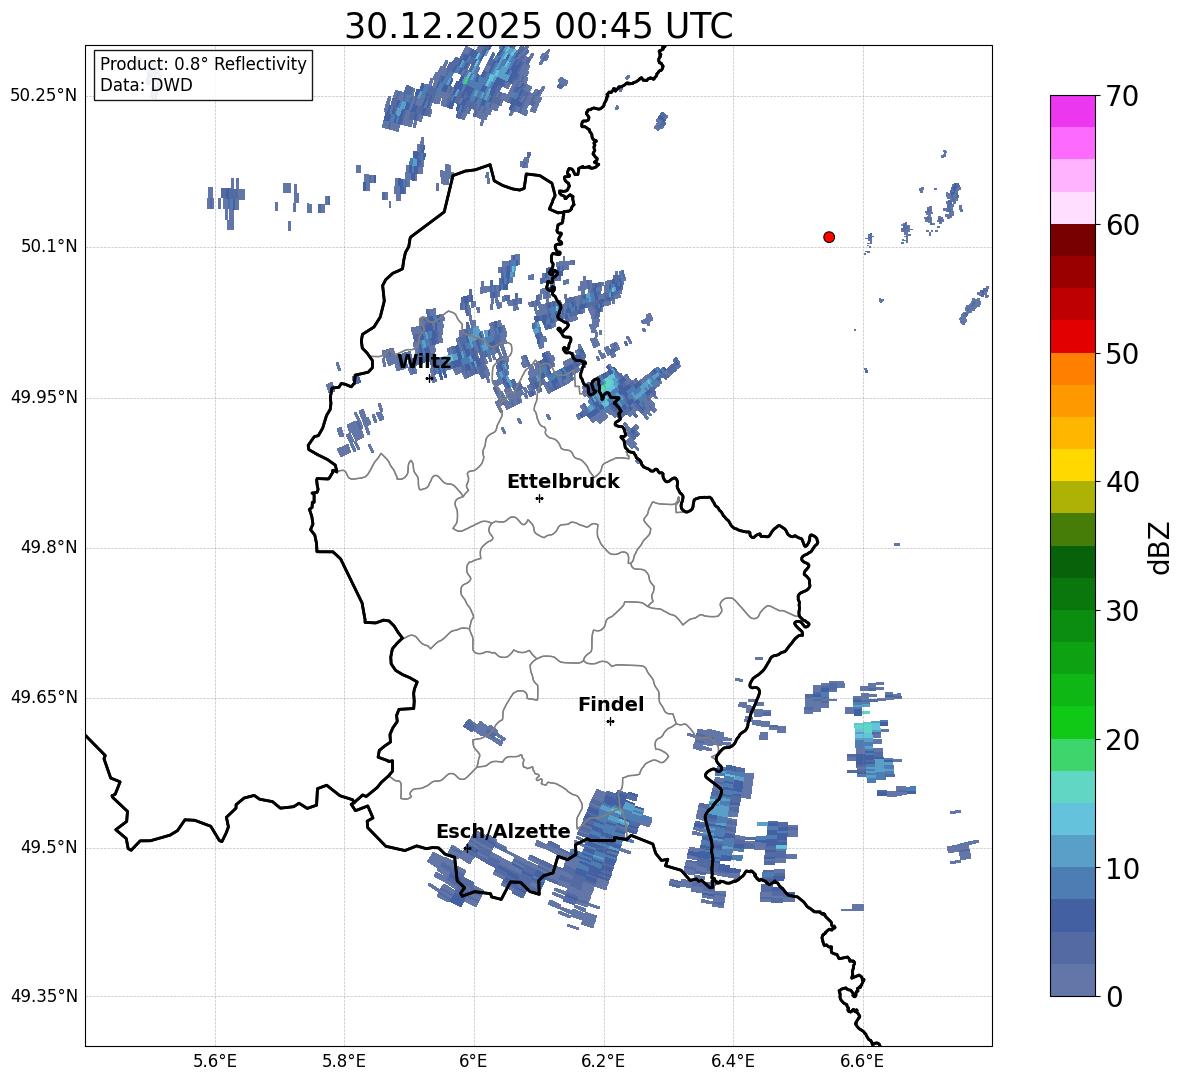Click the dark maroon colorbar swatch below 60

[1073, 241]
